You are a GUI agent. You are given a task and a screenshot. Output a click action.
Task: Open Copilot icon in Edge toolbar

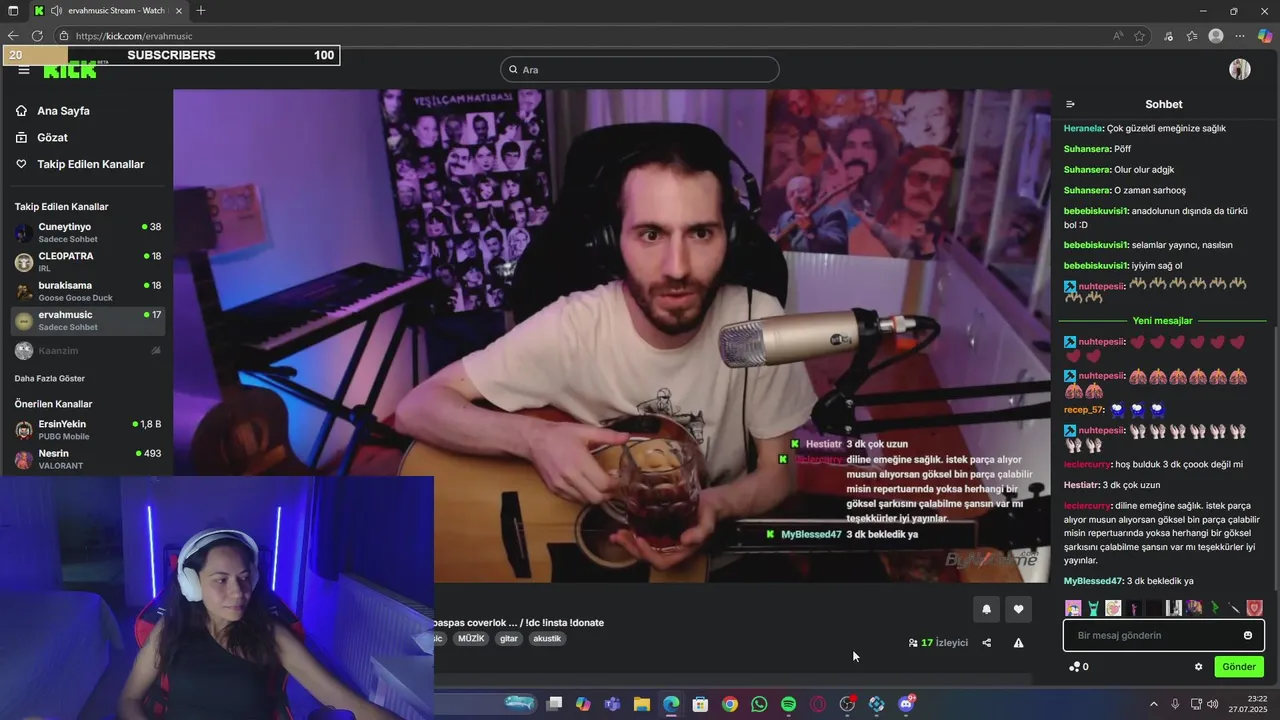(x=1265, y=36)
